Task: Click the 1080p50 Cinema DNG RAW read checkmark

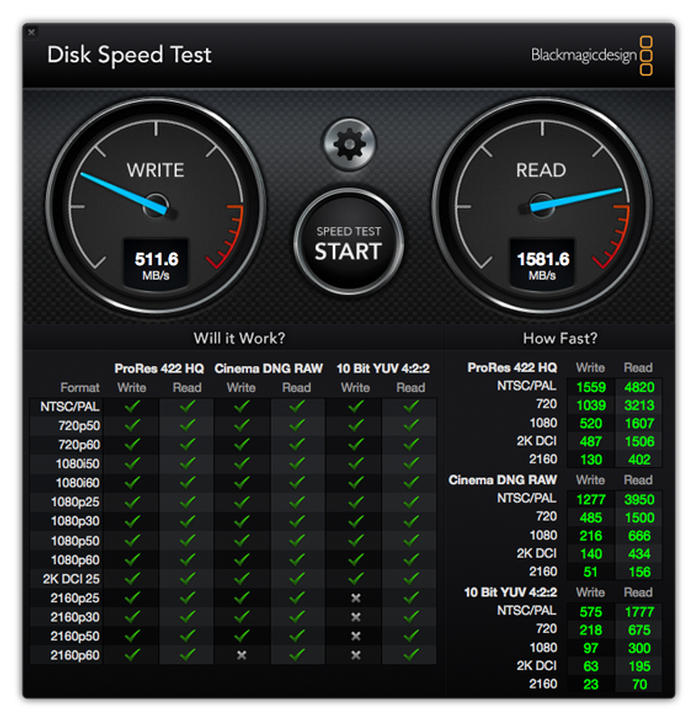Action: [x=296, y=541]
